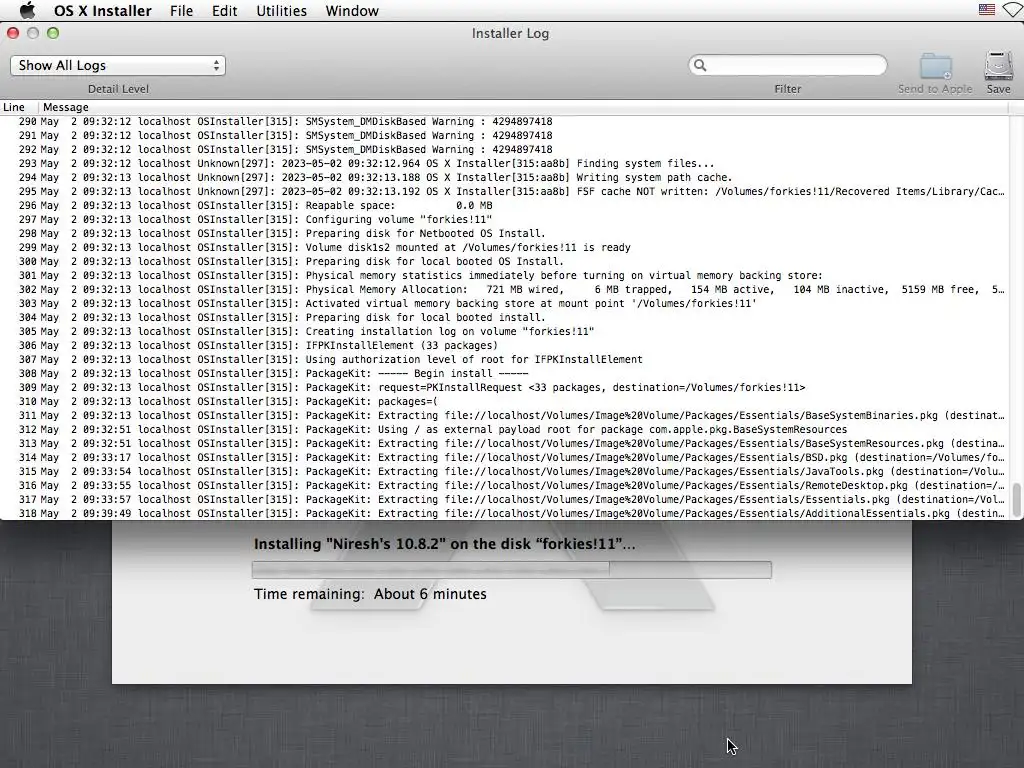Click the Time remaining About 6 minutes text
This screenshot has height=768, width=1024.
(x=370, y=594)
